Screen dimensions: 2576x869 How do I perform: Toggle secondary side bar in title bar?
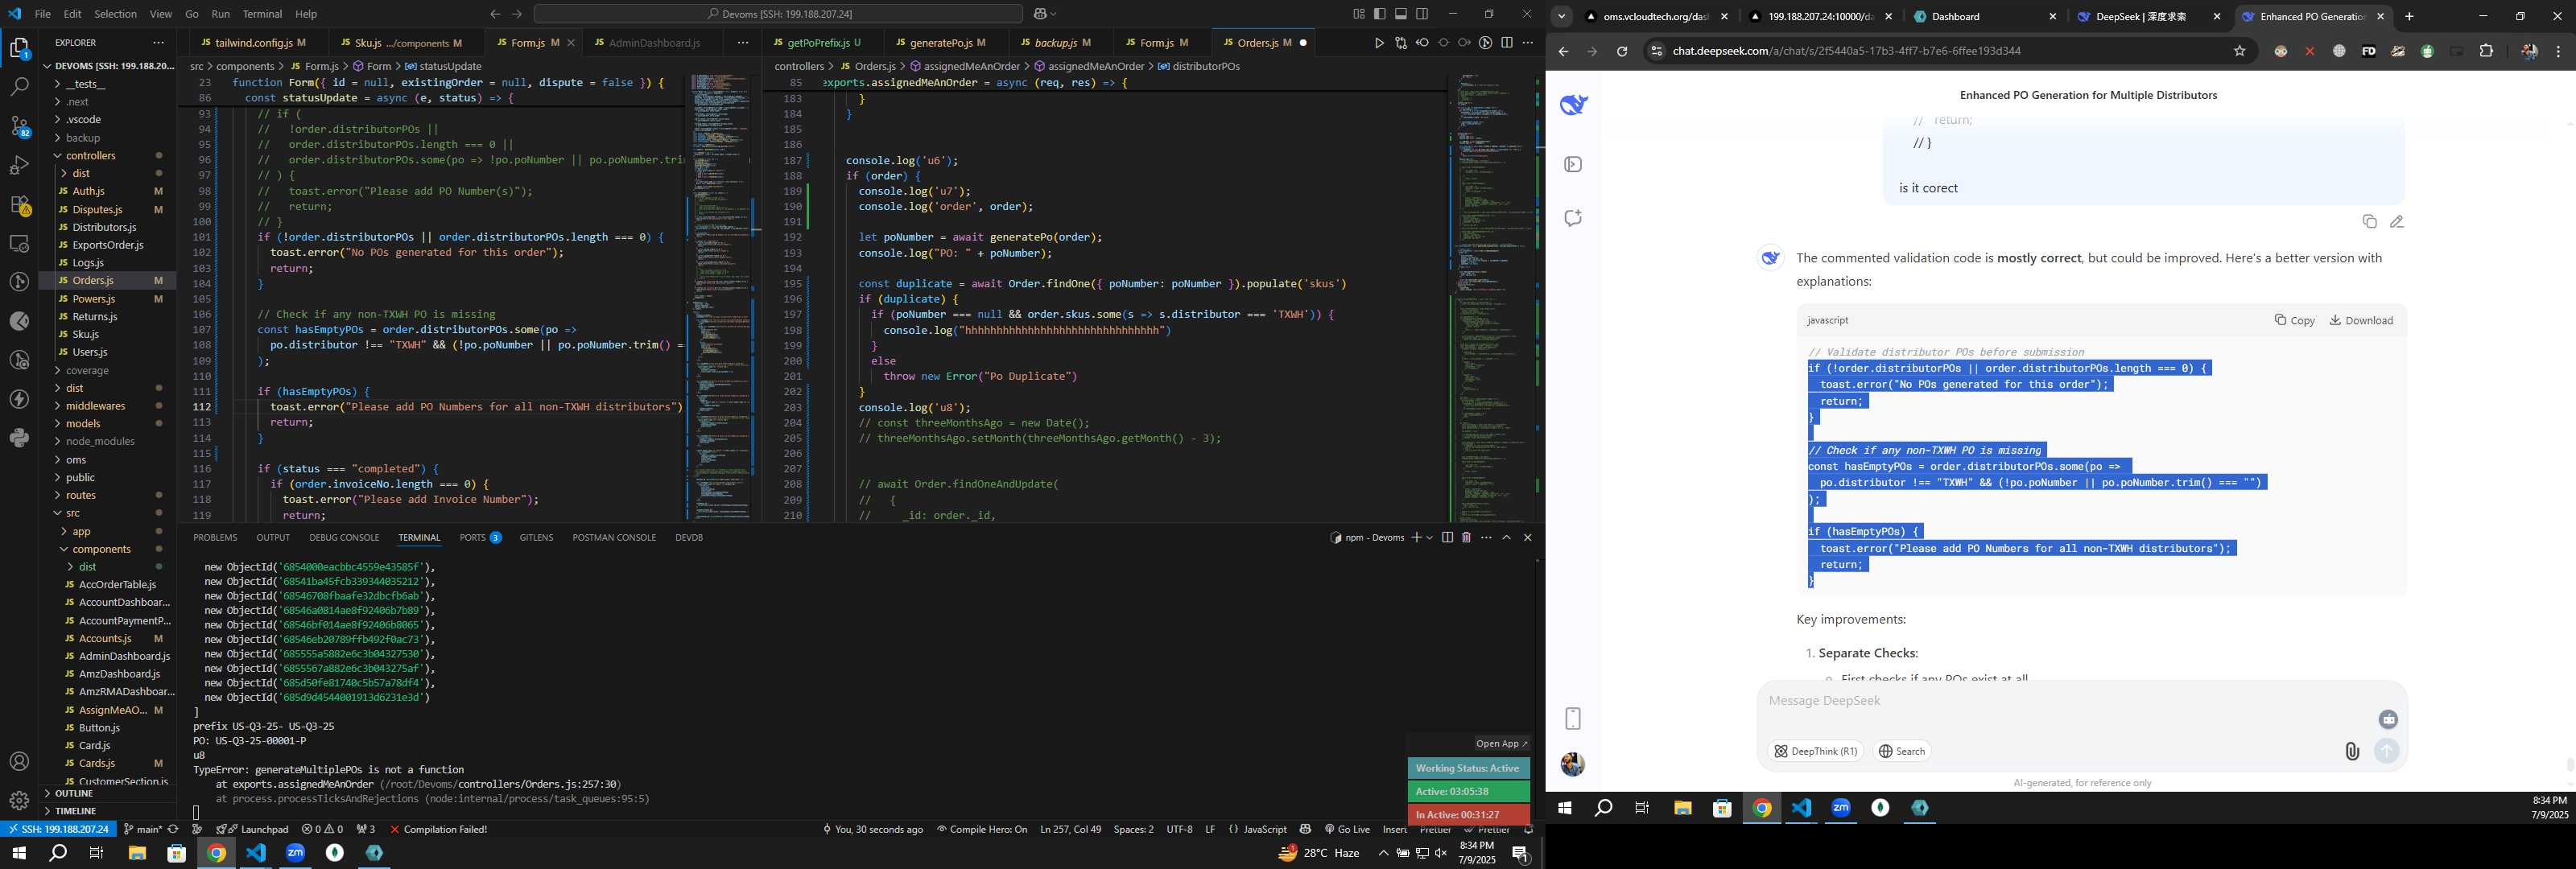1422,14
